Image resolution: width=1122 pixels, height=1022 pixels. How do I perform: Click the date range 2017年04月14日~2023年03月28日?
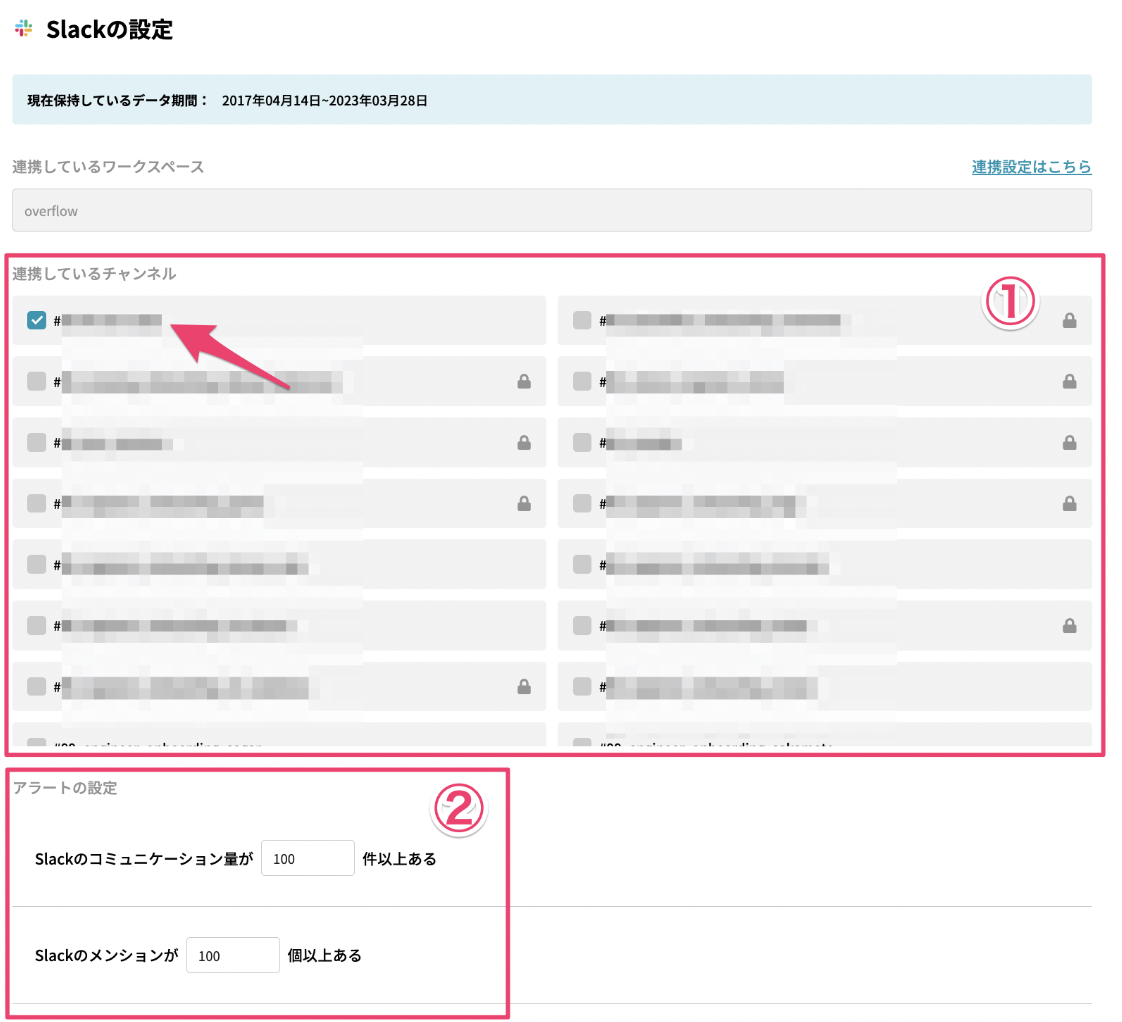click(x=324, y=101)
